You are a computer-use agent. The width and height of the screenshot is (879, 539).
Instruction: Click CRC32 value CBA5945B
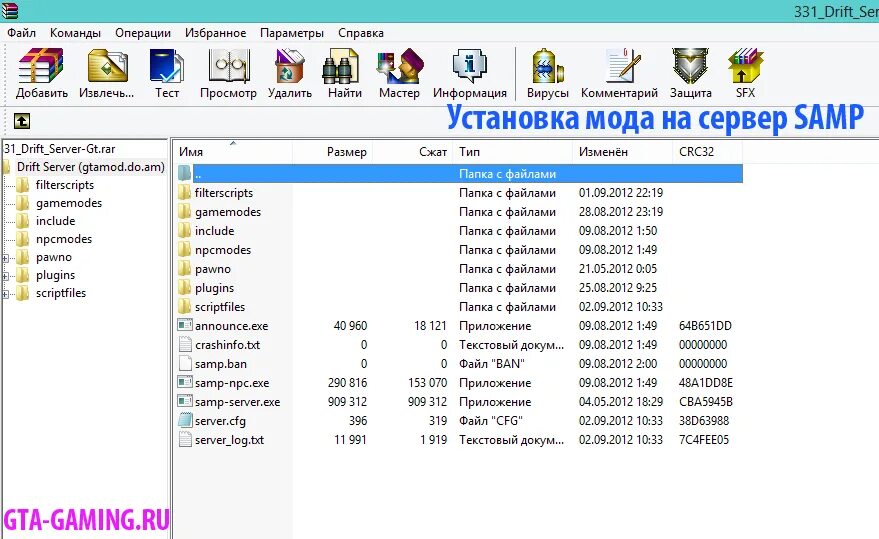click(x=706, y=402)
